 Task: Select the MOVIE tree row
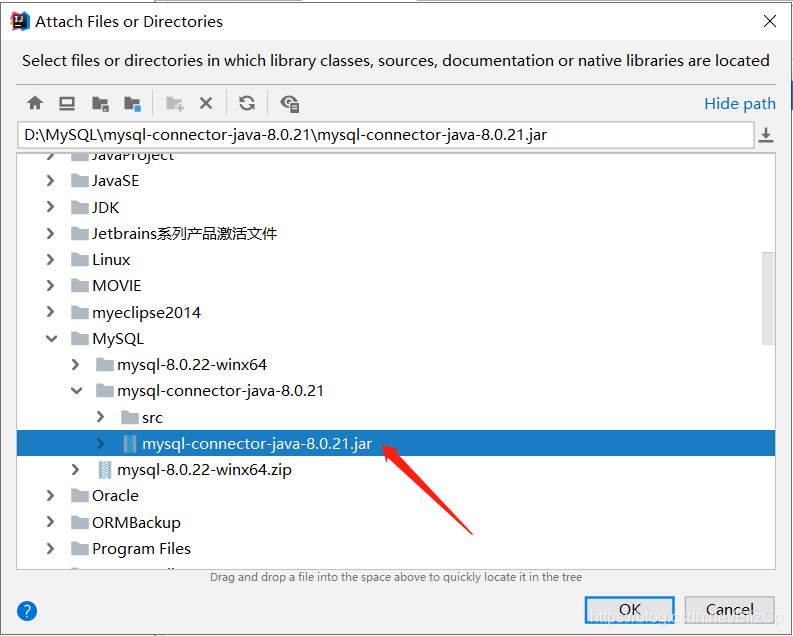point(396,286)
